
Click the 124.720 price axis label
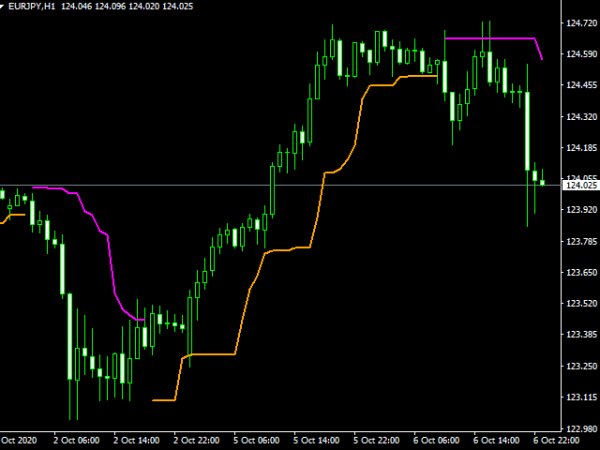[580, 24]
